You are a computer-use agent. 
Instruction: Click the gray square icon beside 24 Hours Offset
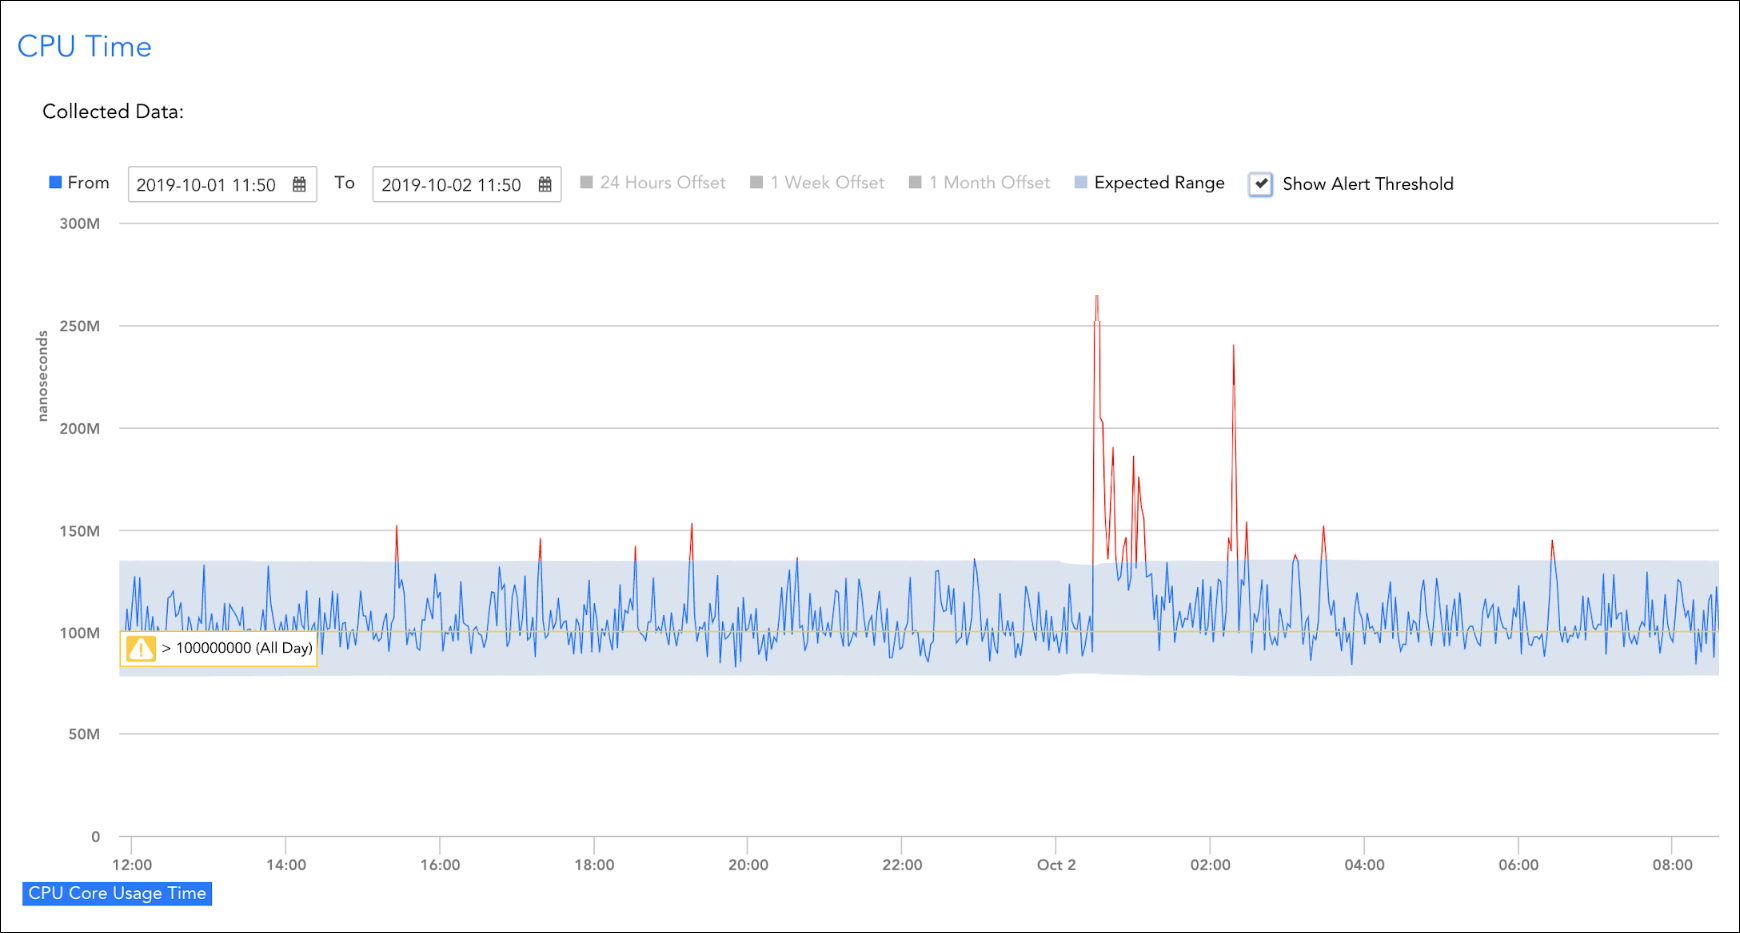(587, 182)
